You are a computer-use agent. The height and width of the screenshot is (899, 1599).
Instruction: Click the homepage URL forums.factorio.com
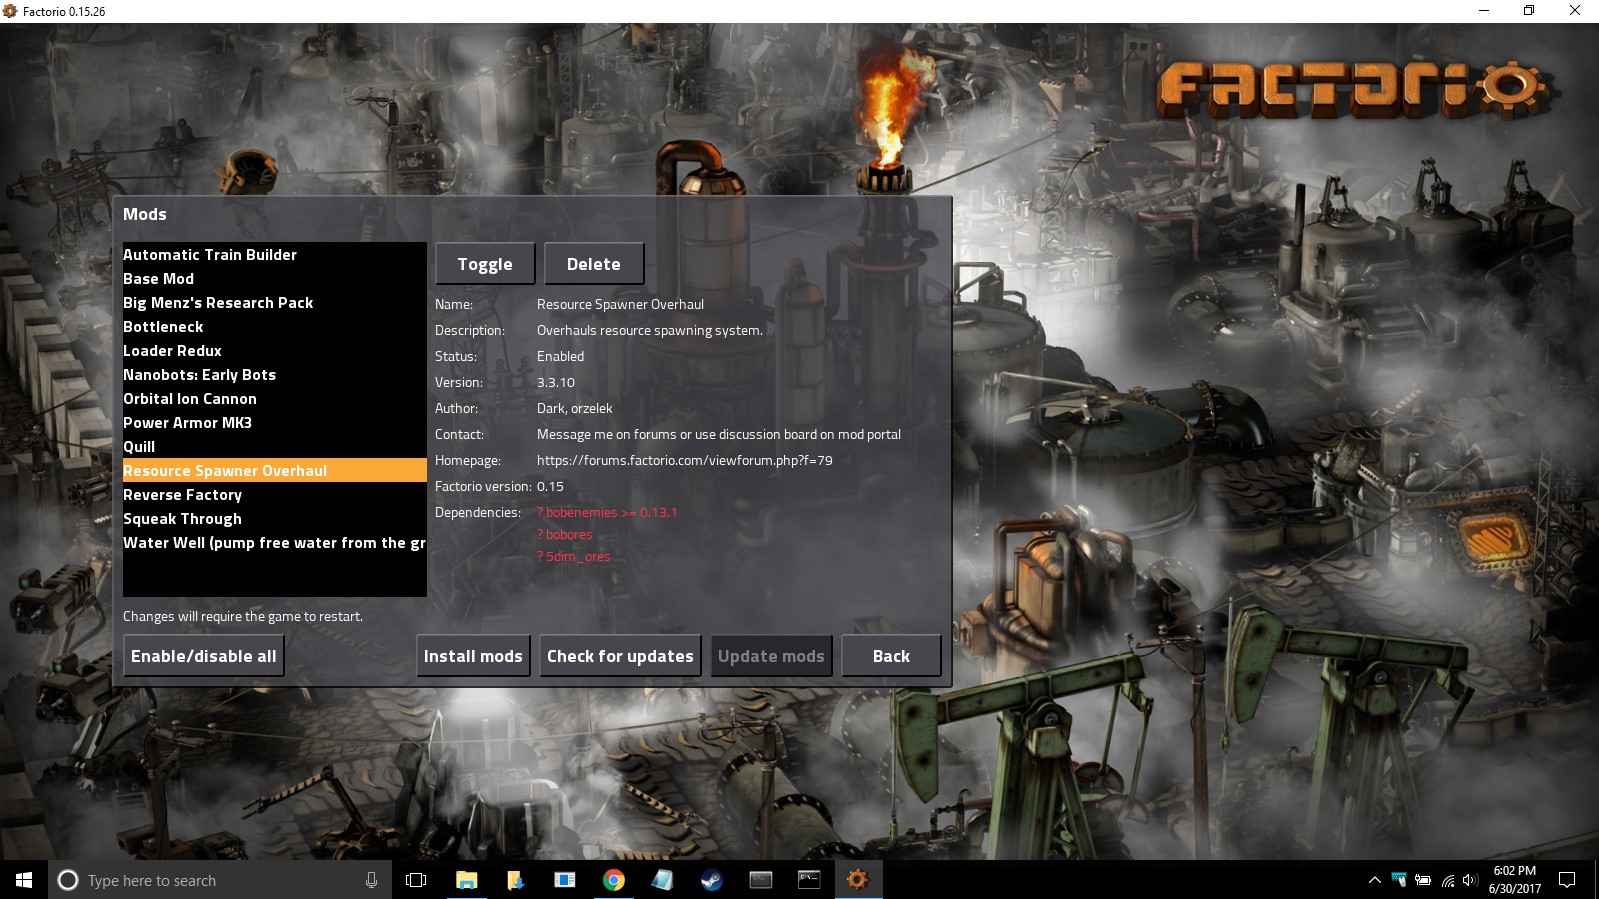[x=684, y=460]
